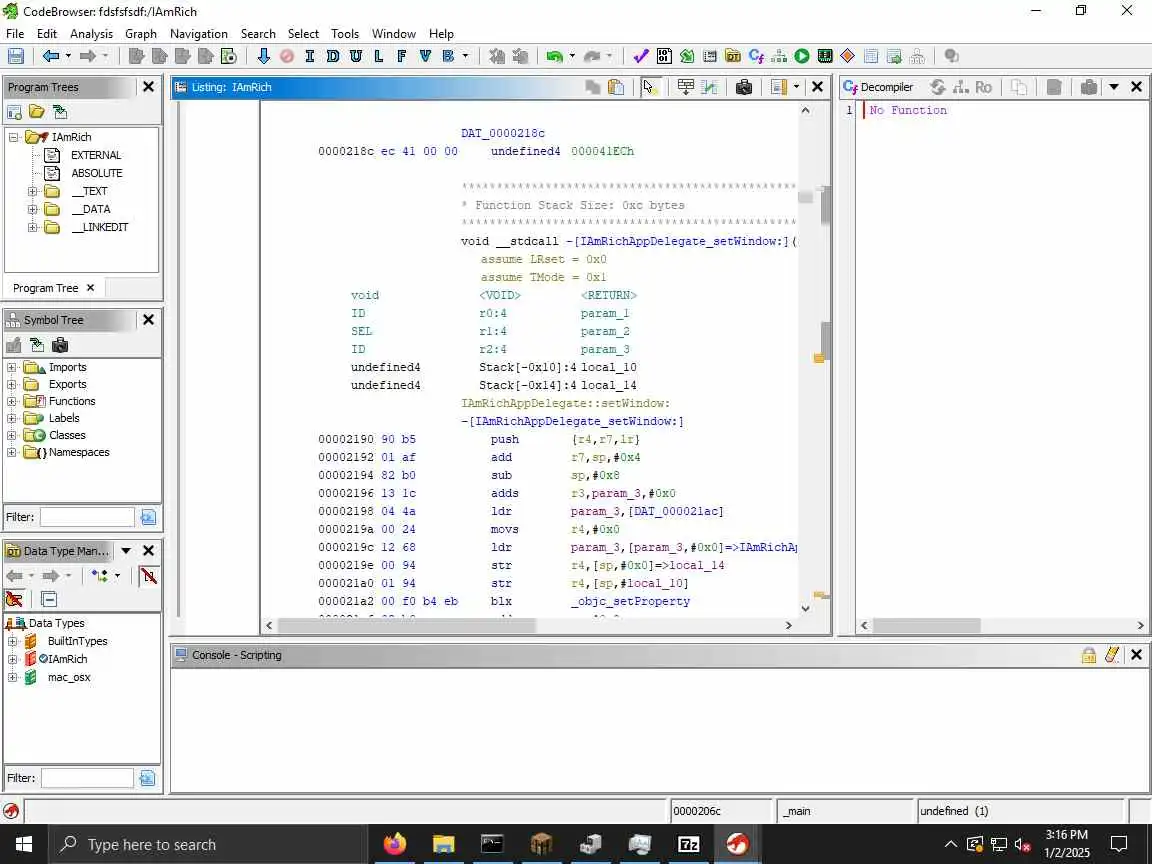This screenshot has height=864, width=1152.
Task: Expand the __TEXT folder
Action: click(32, 191)
